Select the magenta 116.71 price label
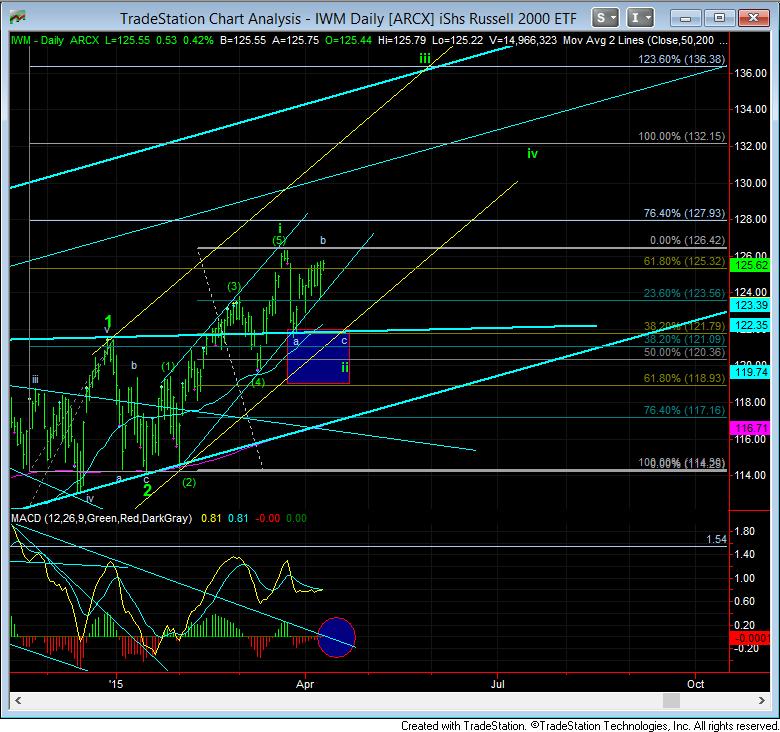780x732 pixels. (751, 428)
